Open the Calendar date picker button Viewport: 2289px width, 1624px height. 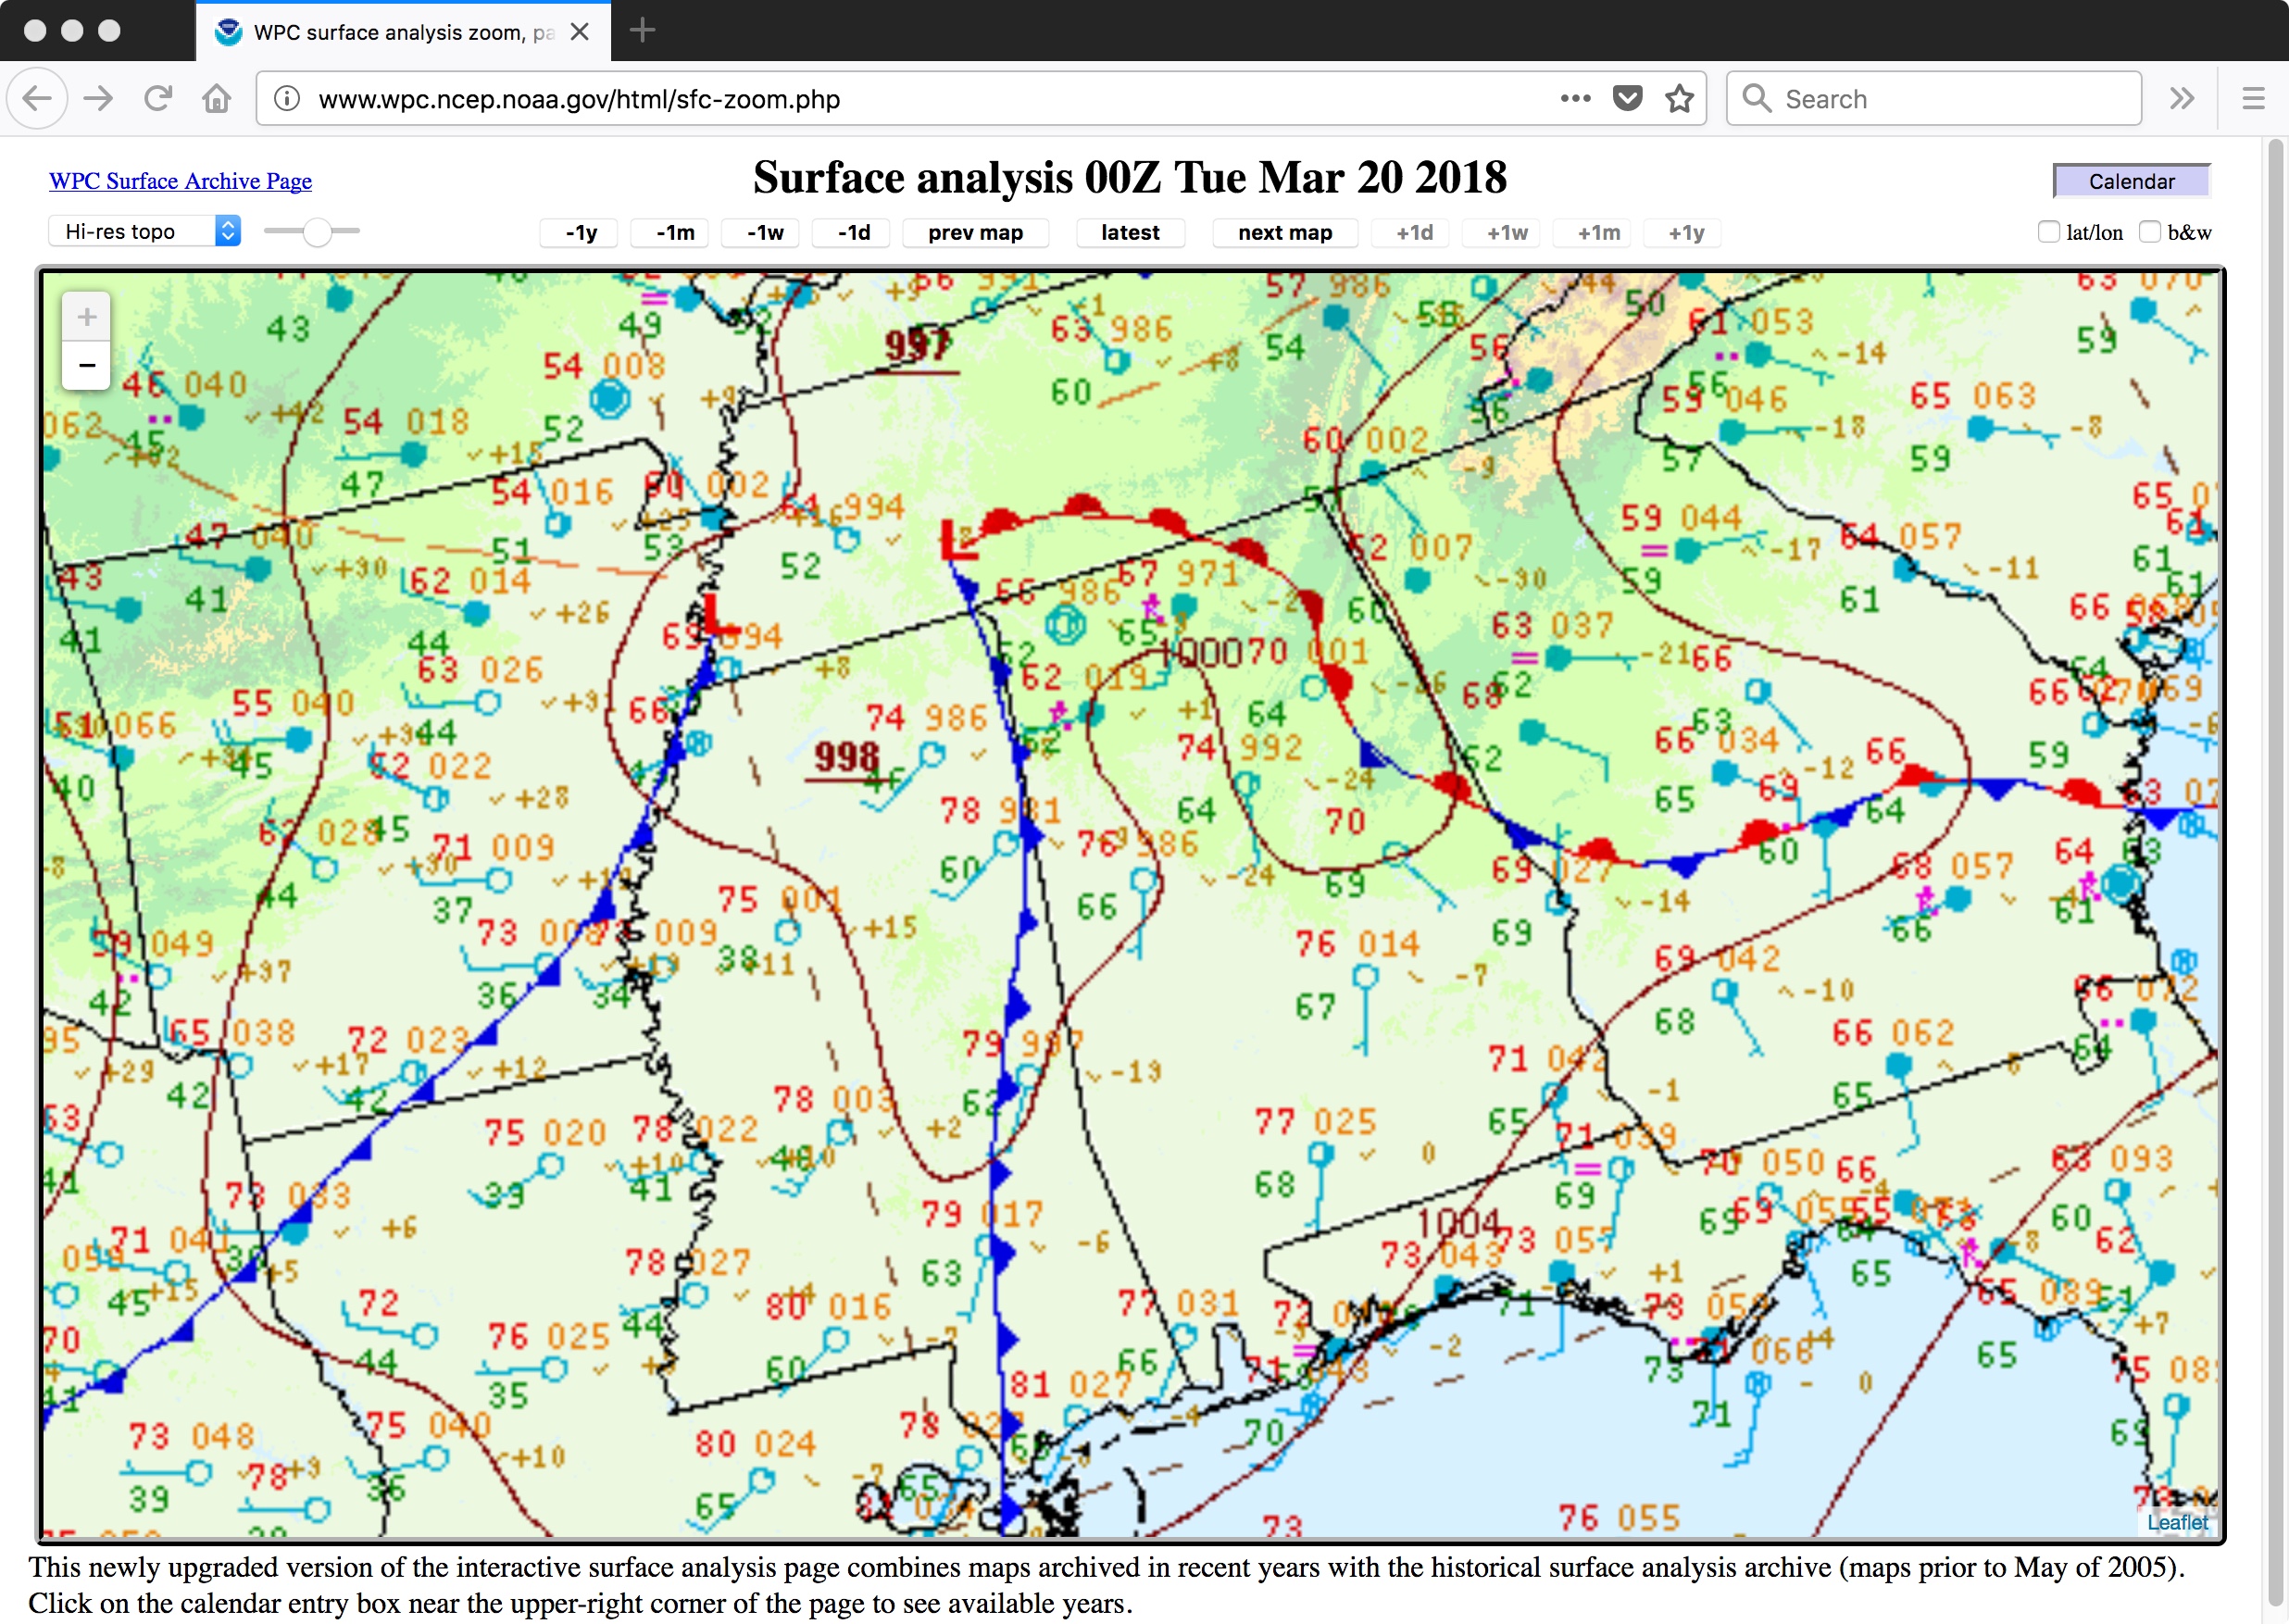[2131, 181]
